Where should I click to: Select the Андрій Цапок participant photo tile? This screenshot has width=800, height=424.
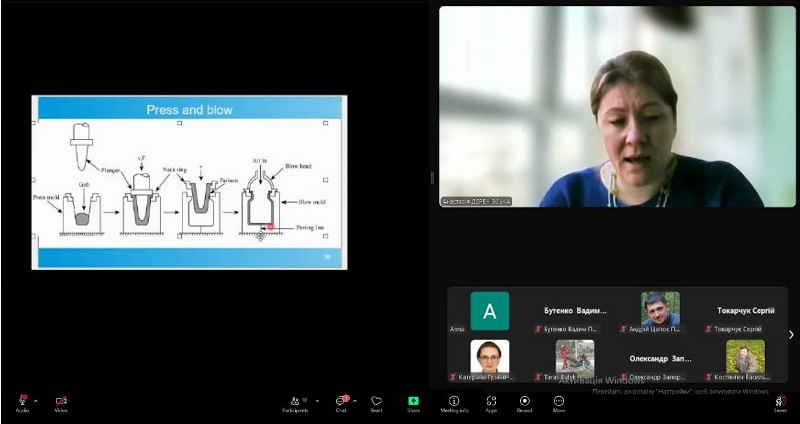(660, 311)
